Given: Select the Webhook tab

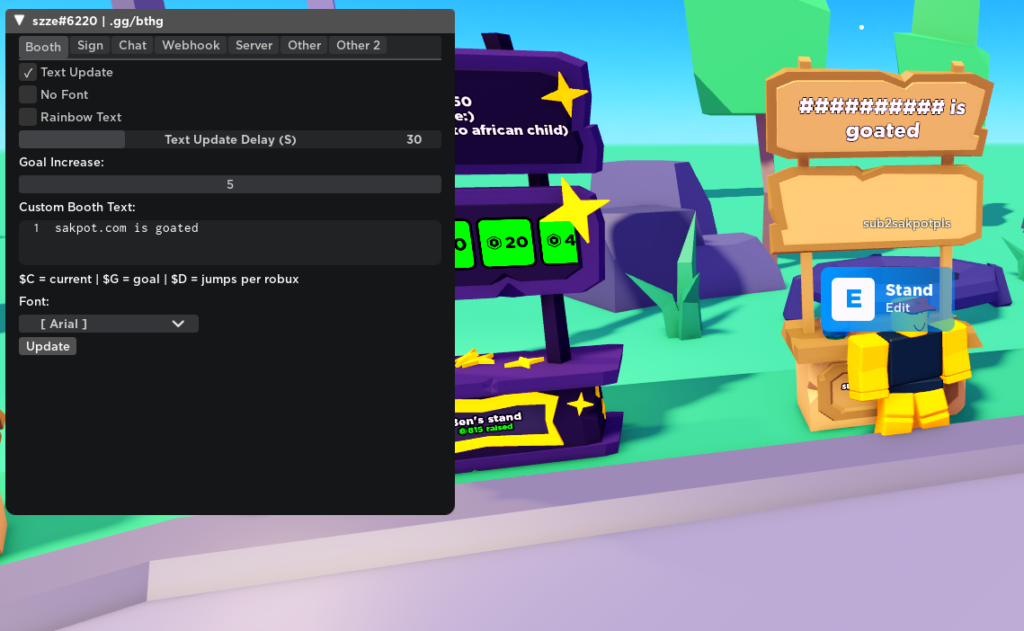Looking at the screenshot, I should tap(191, 45).
